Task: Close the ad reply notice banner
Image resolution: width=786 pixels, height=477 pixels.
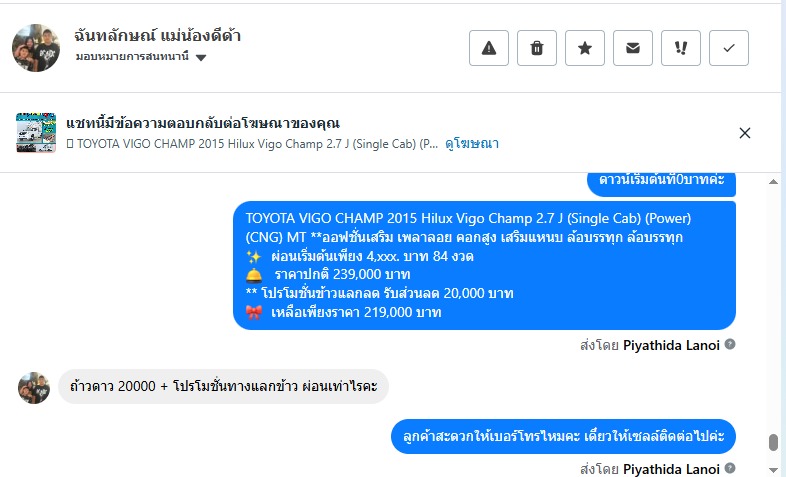Action: pos(745,133)
